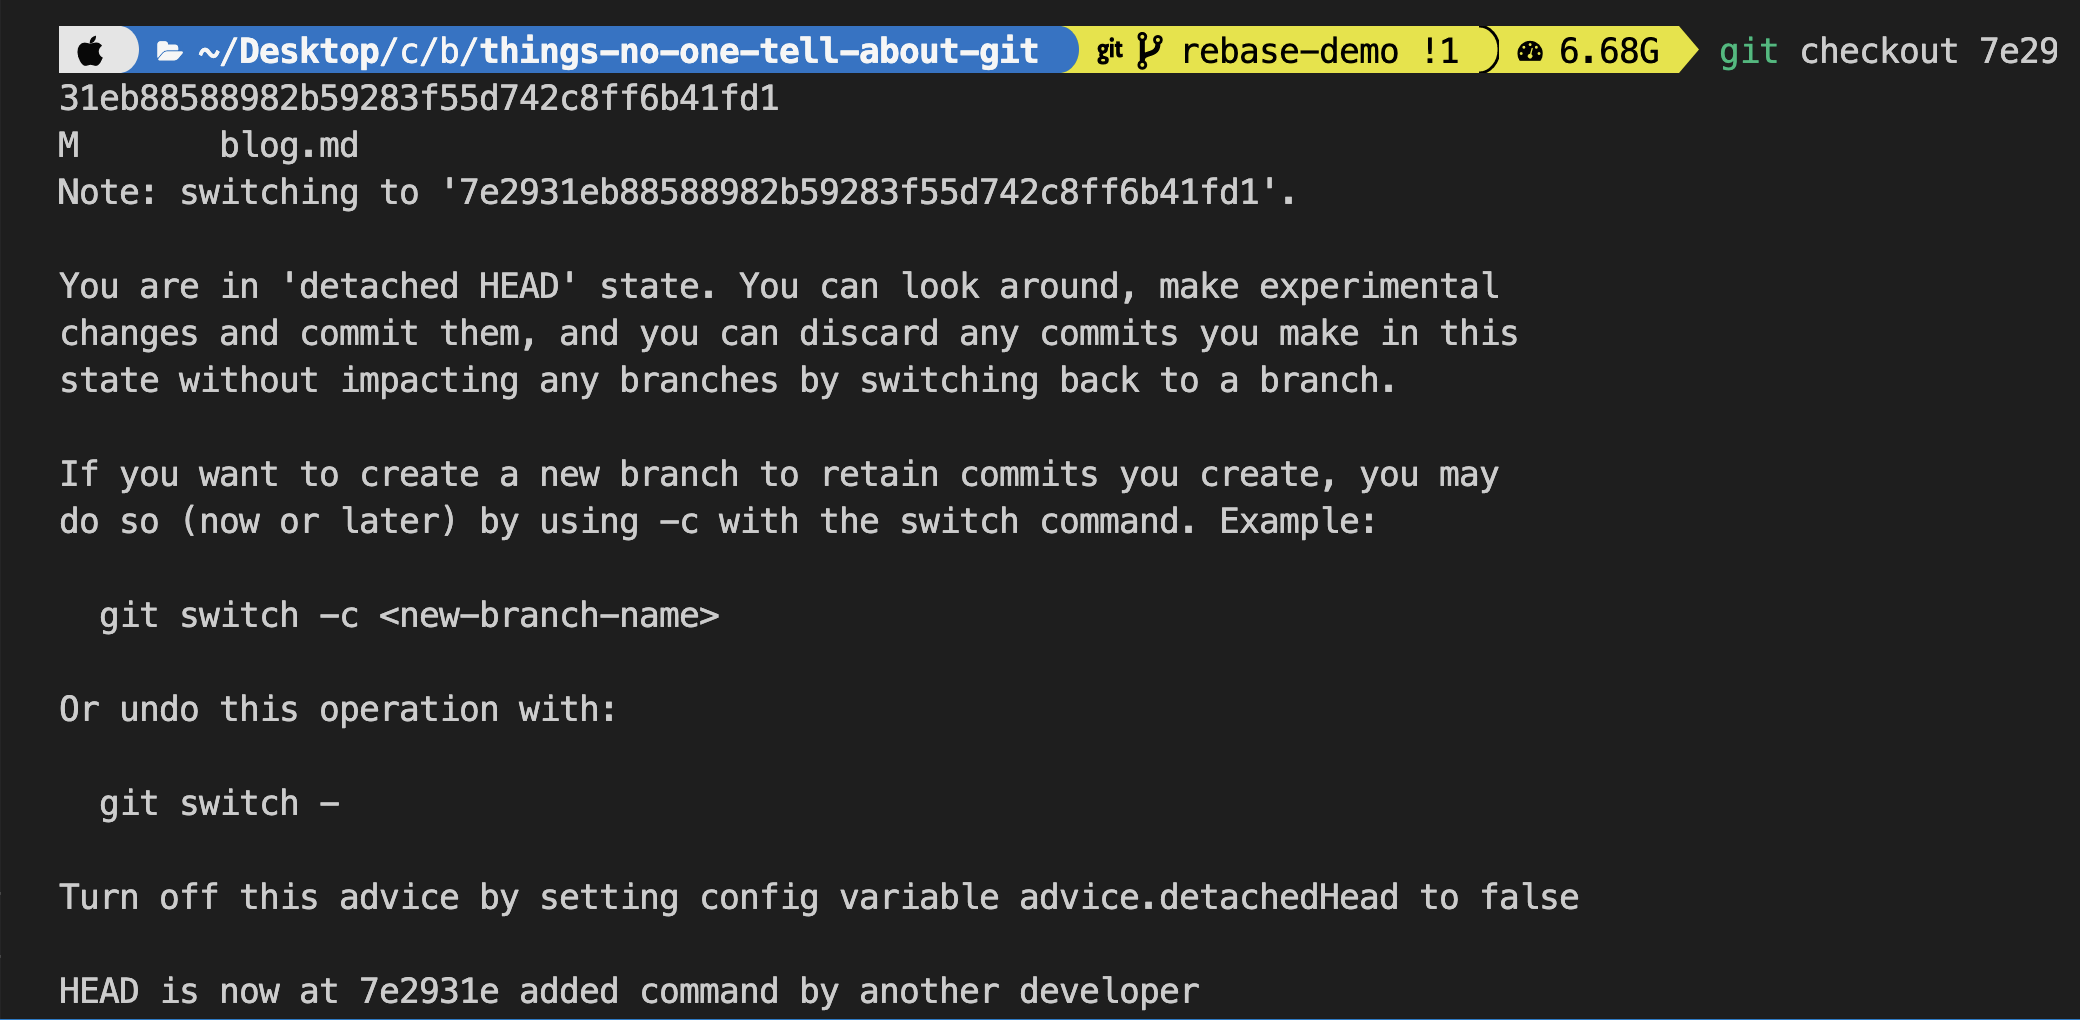
Task: Click advice.detachedHead config variable text
Action: coord(1209,897)
